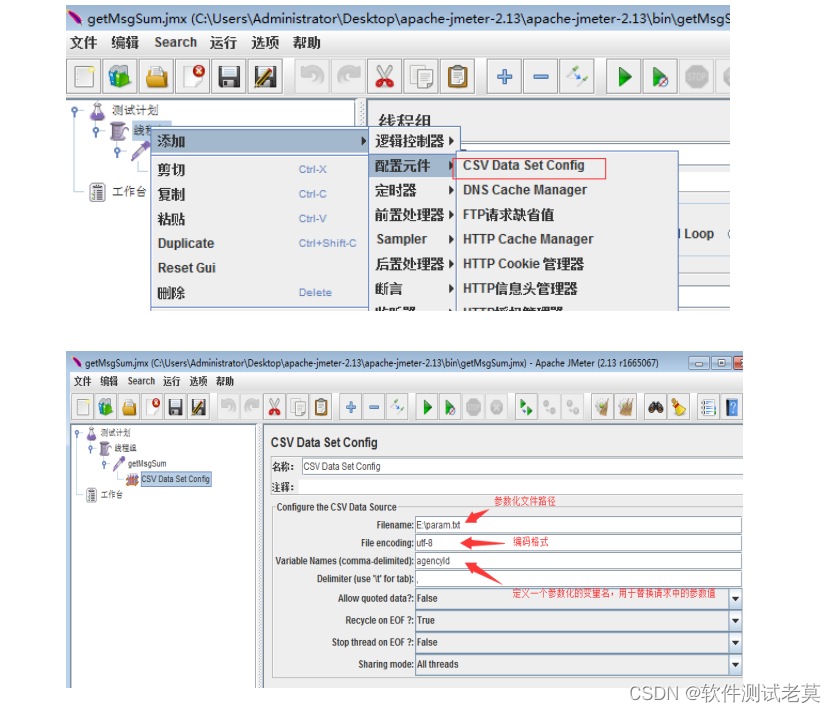Click Cut scissors icon in context-menu window toolbar
Image resolution: width=836 pixels, height=713 pixels.
(384, 77)
